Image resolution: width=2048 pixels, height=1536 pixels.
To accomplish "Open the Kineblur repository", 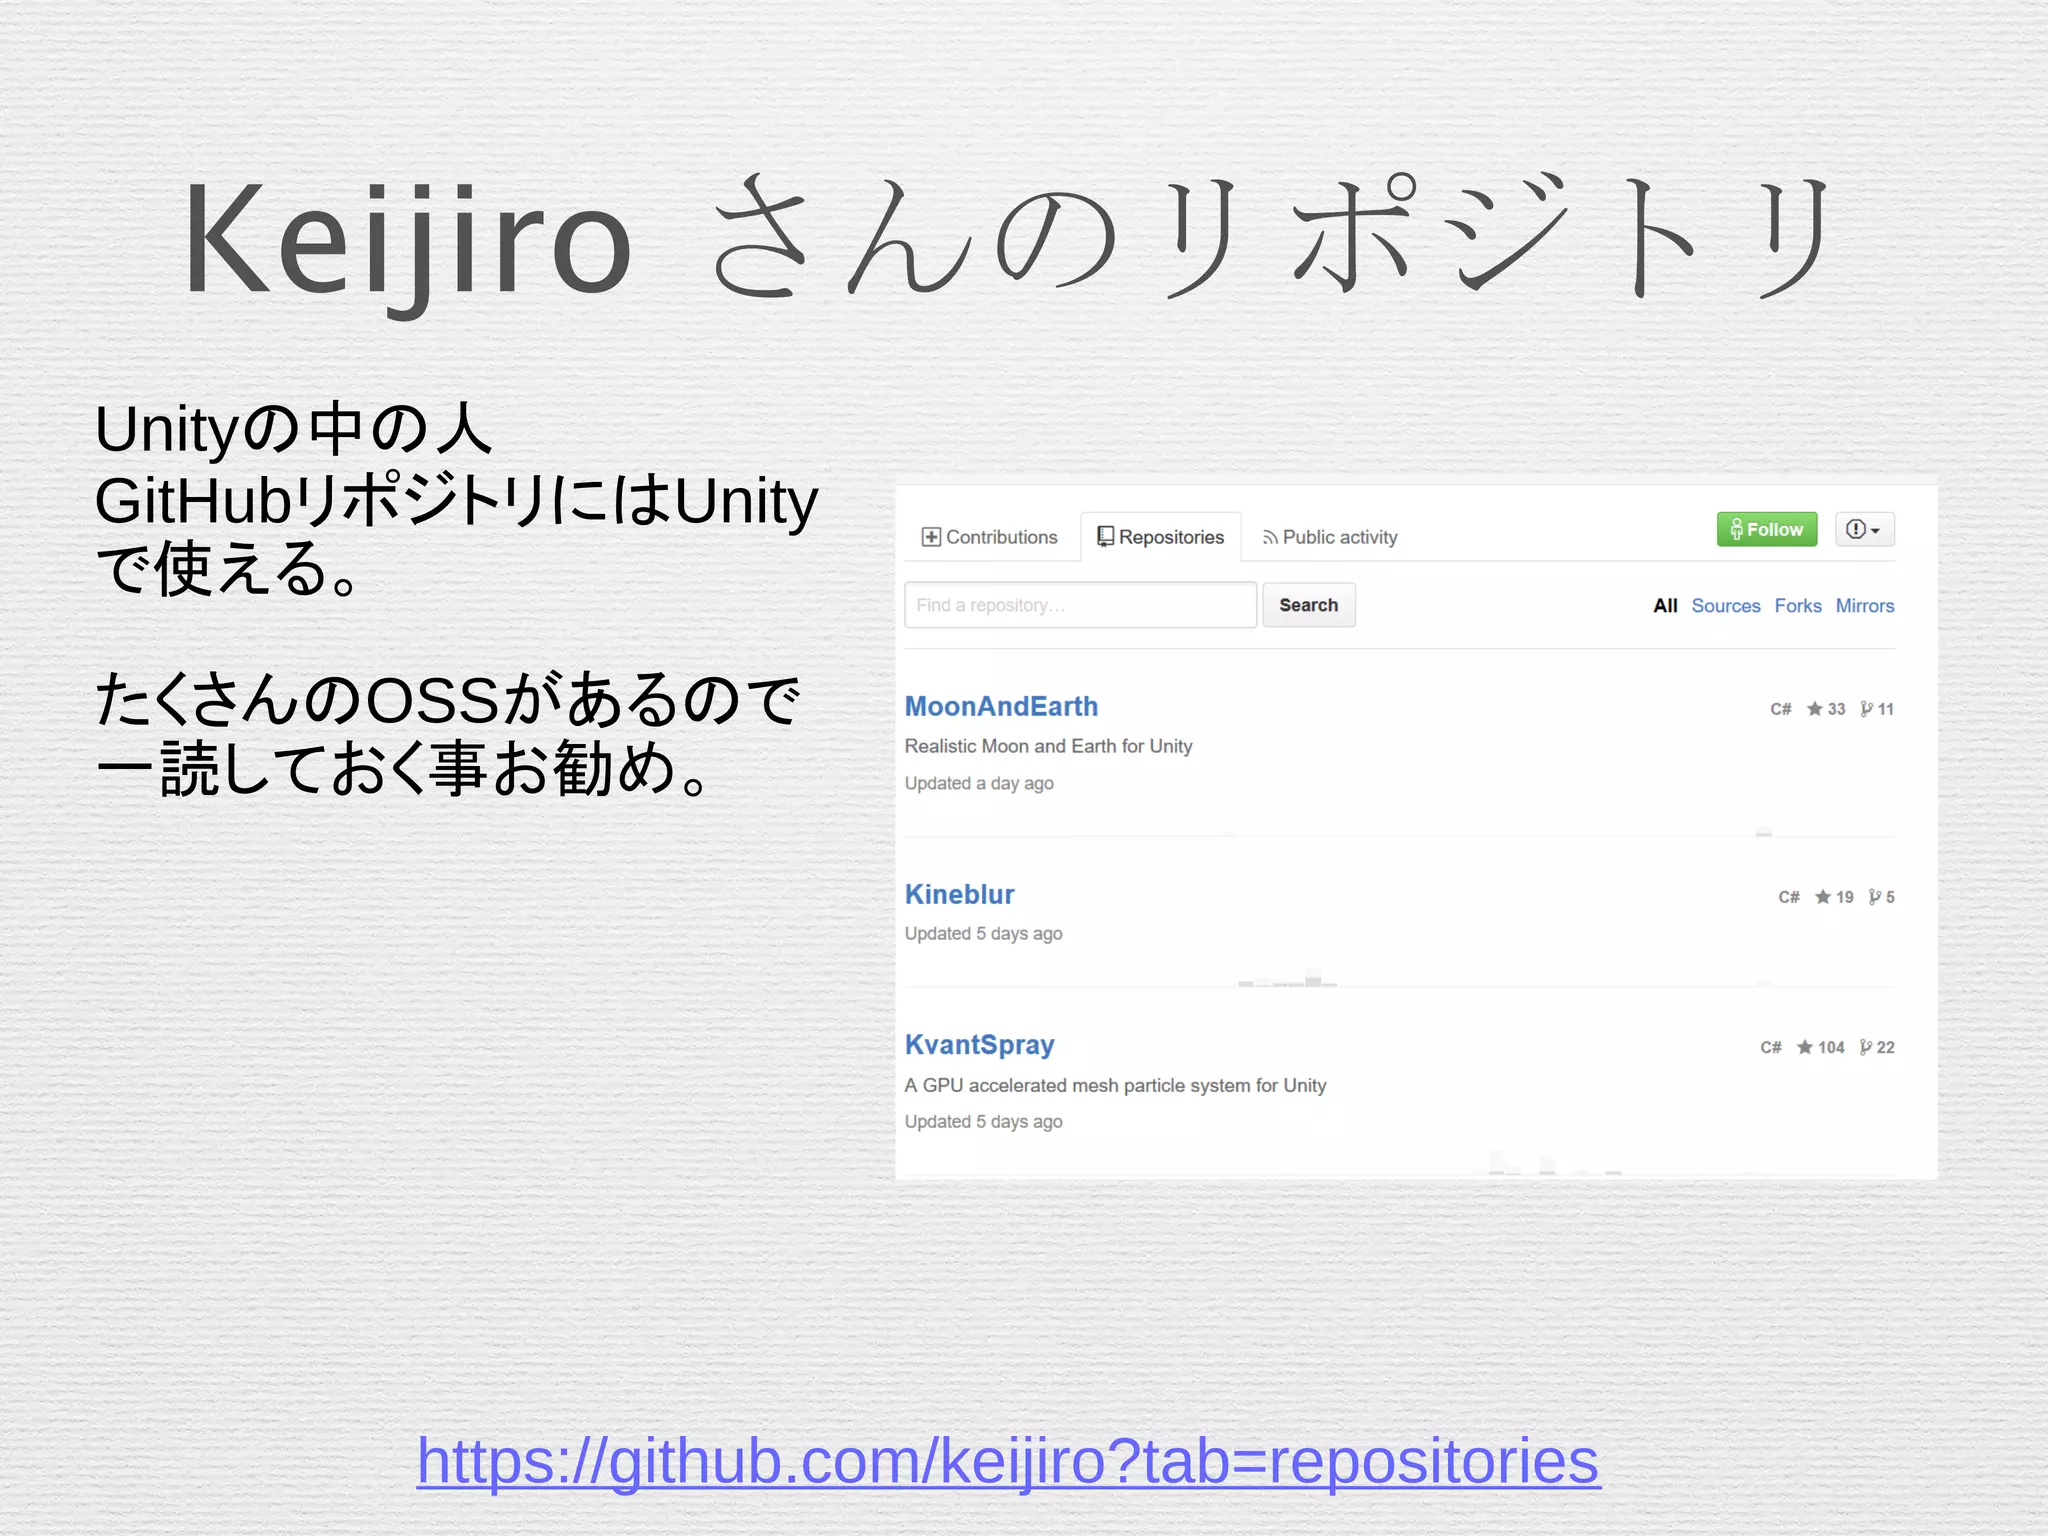I will tap(959, 894).
